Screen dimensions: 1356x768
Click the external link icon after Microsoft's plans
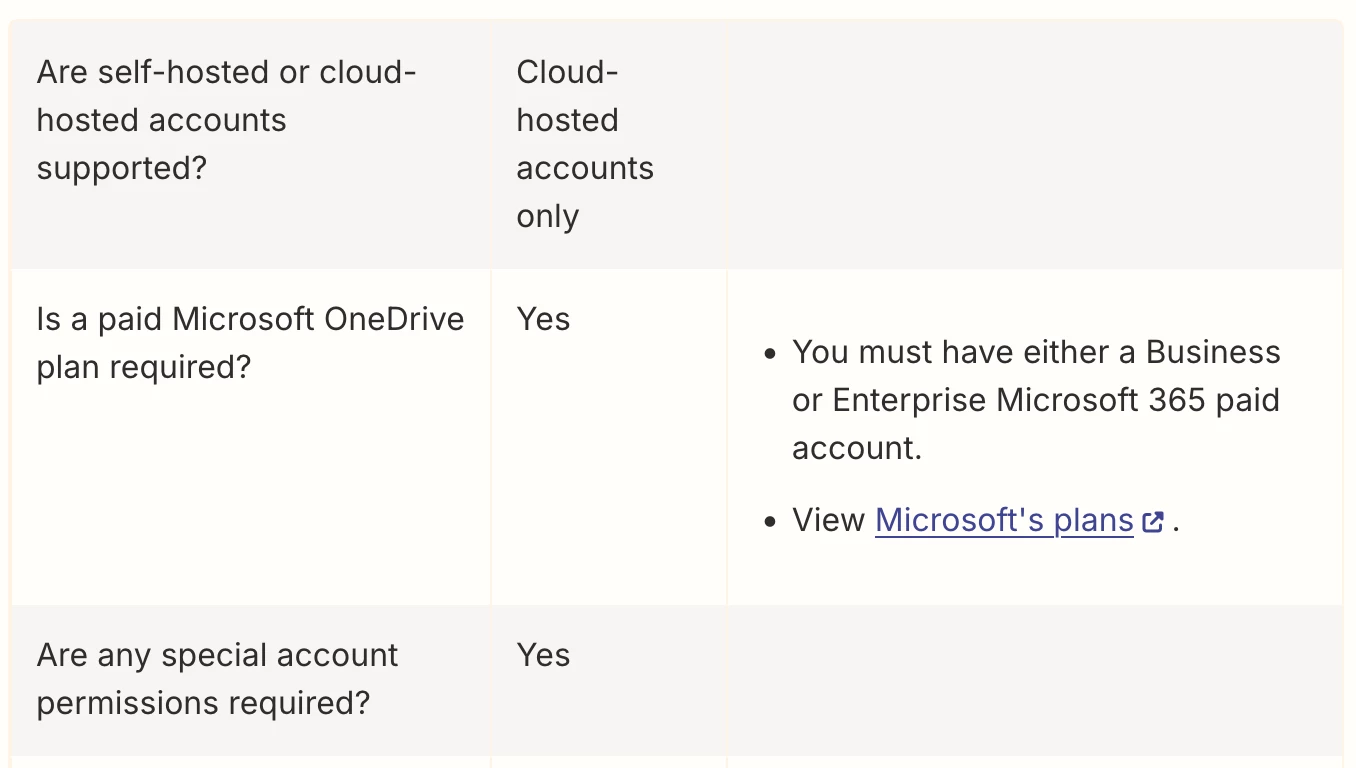(x=1153, y=522)
